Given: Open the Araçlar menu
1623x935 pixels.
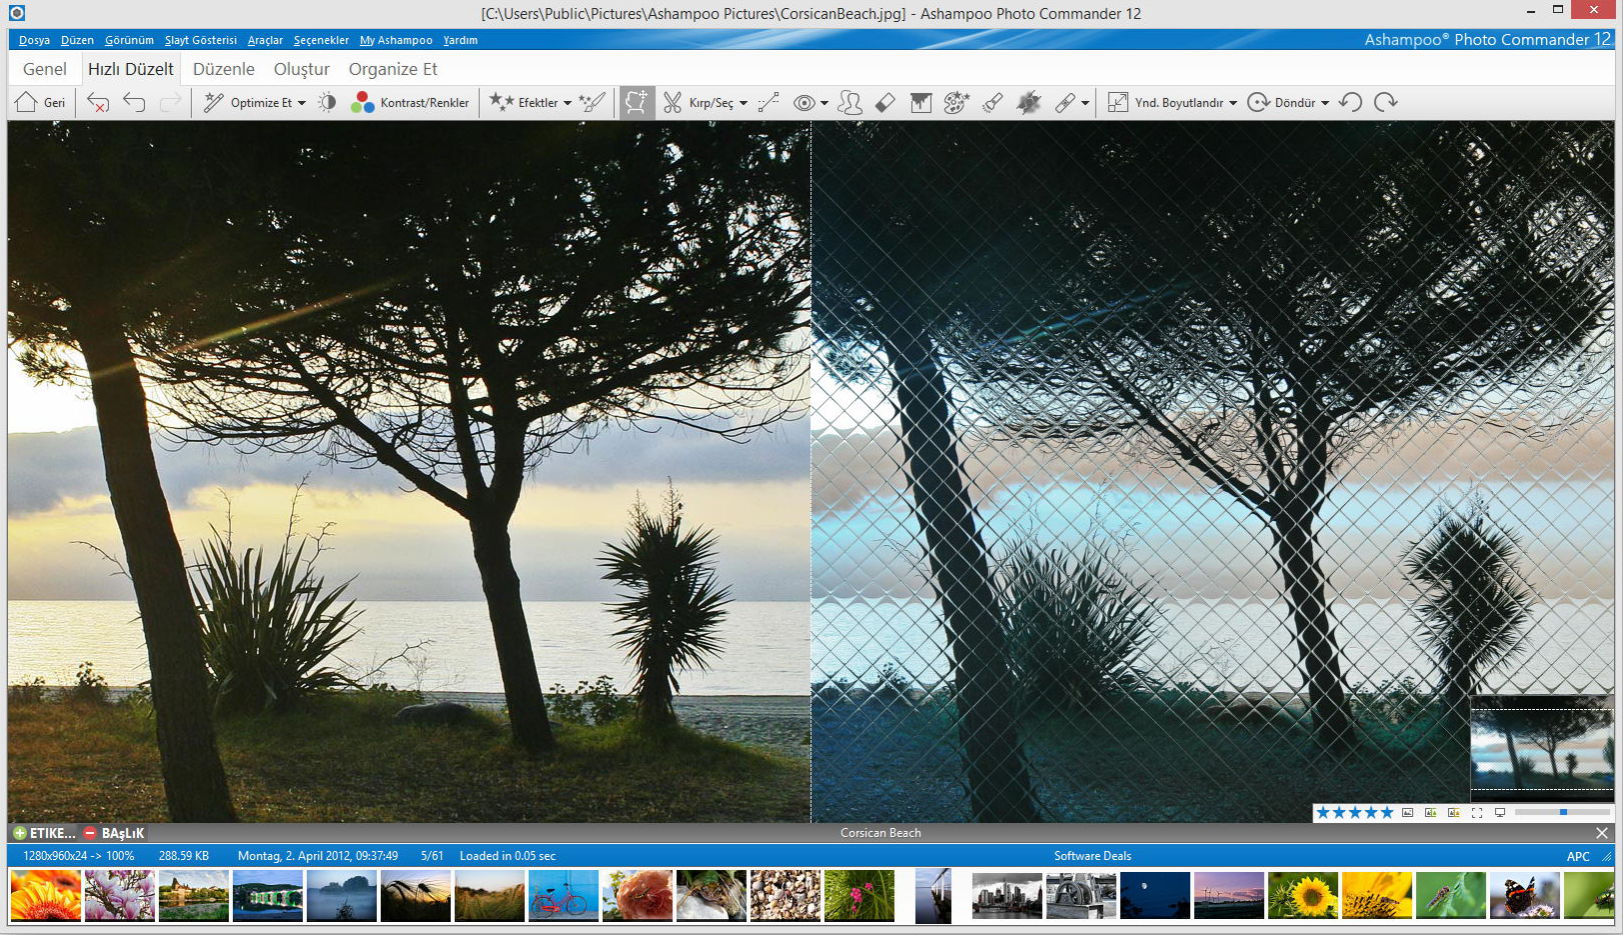Looking at the screenshot, I should coord(265,40).
